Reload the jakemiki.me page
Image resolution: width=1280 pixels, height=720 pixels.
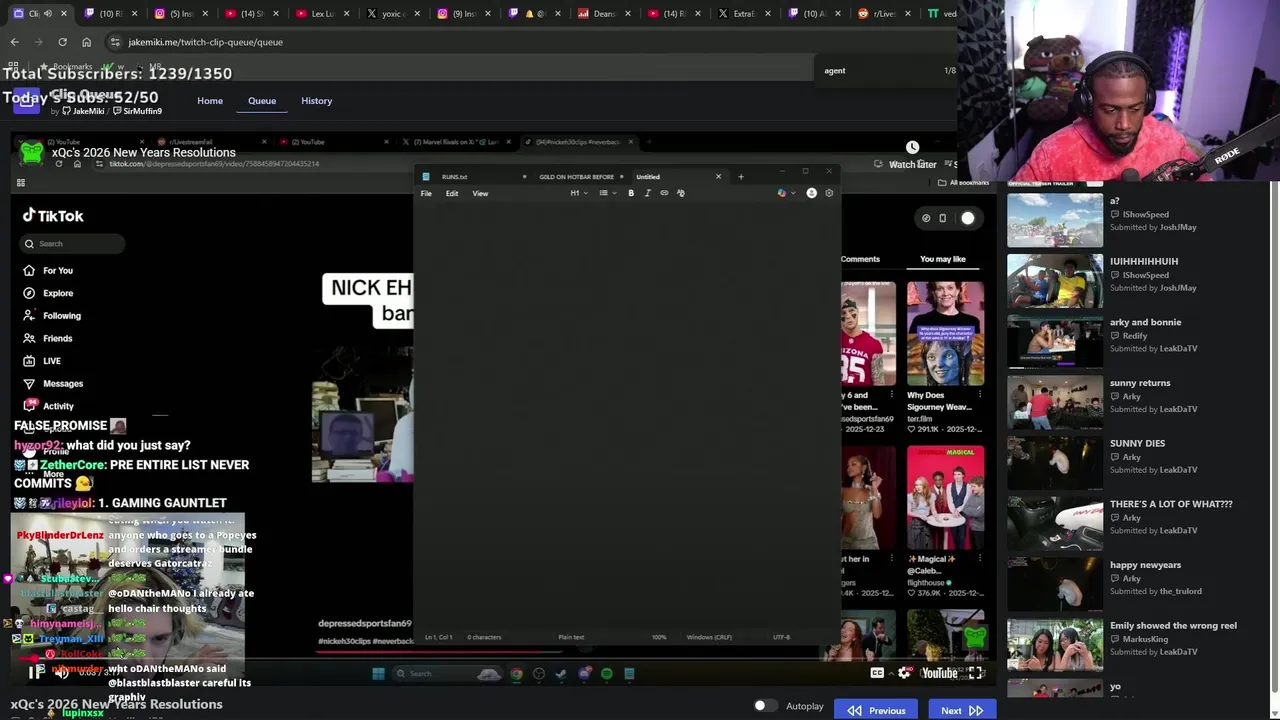62,42
